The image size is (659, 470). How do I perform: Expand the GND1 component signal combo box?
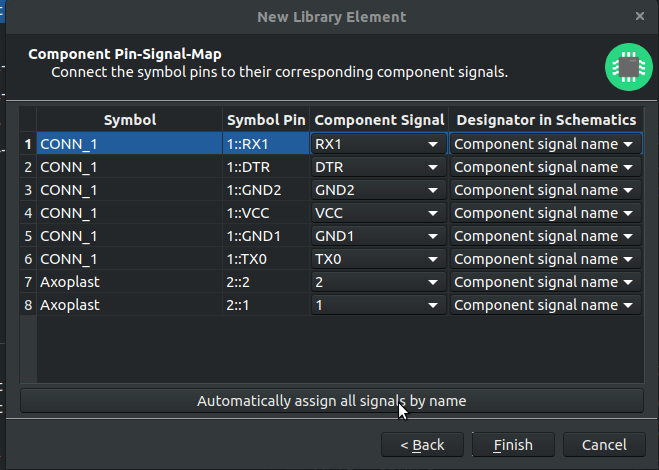[378, 236]
